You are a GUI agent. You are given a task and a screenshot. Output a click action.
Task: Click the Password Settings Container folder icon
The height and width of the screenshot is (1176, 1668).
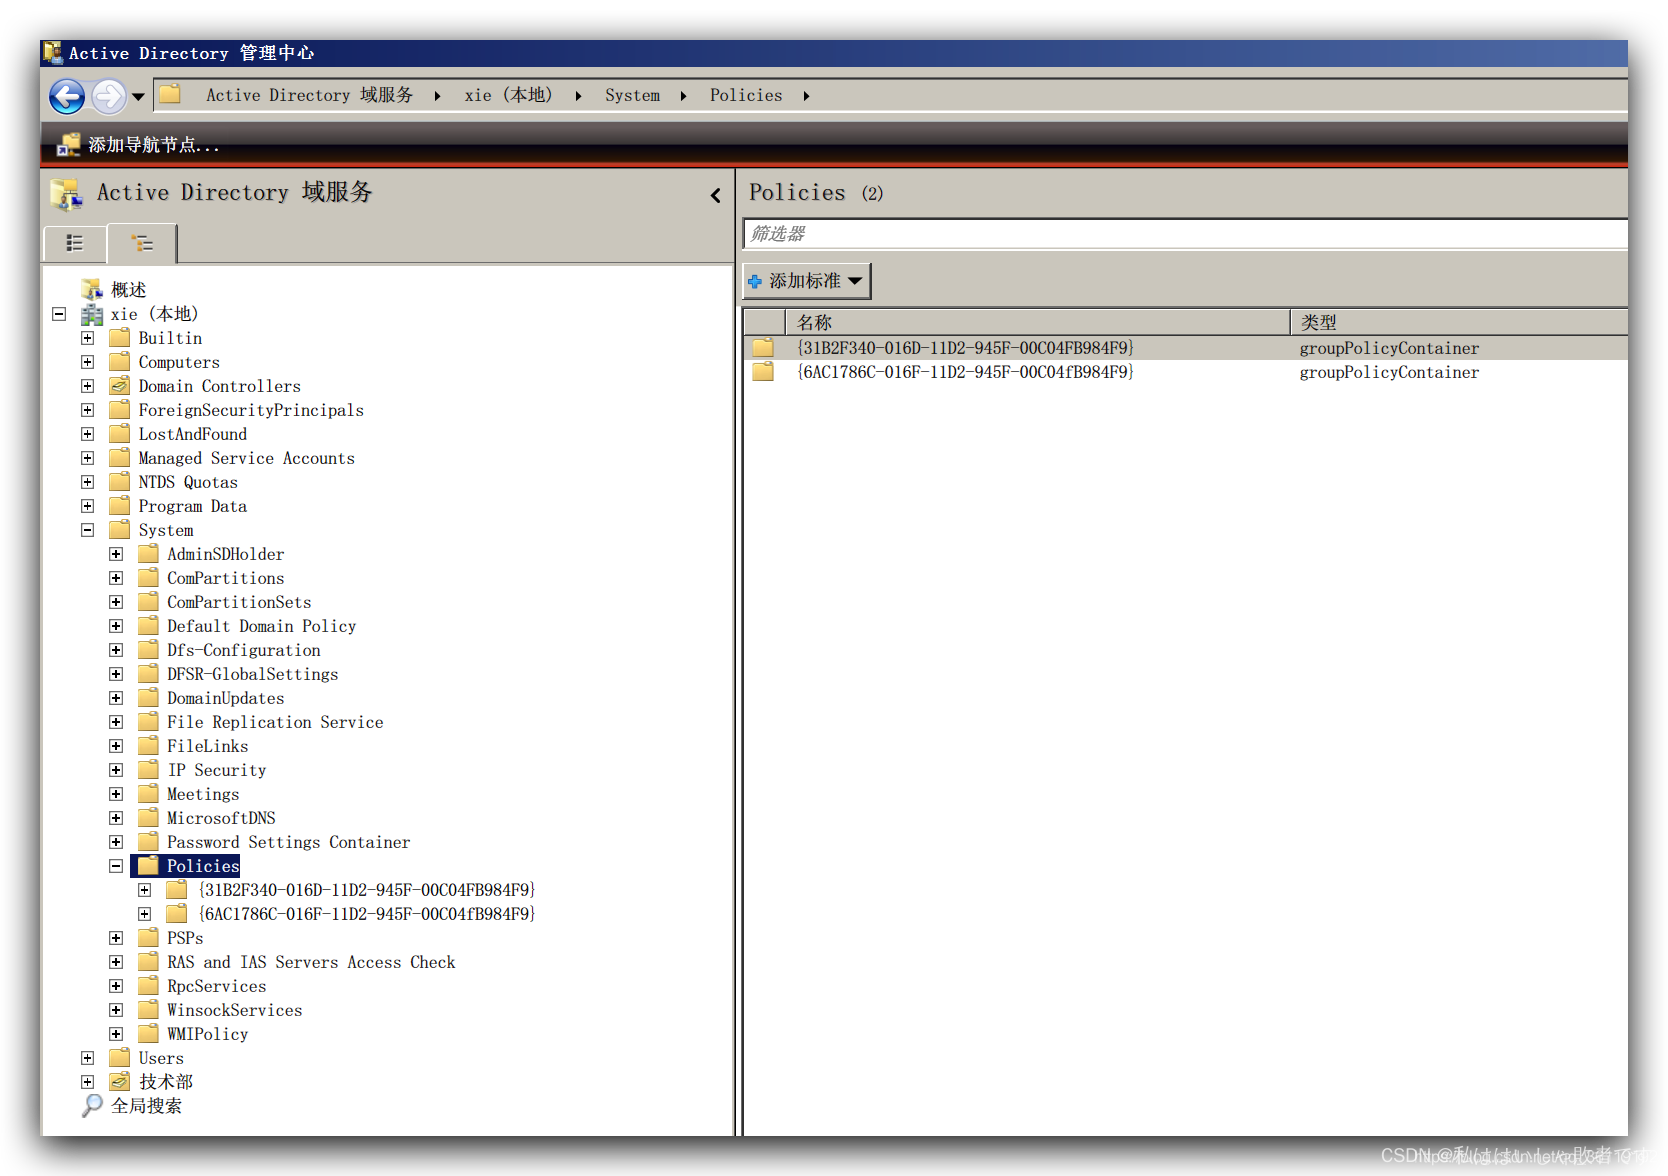149,842
